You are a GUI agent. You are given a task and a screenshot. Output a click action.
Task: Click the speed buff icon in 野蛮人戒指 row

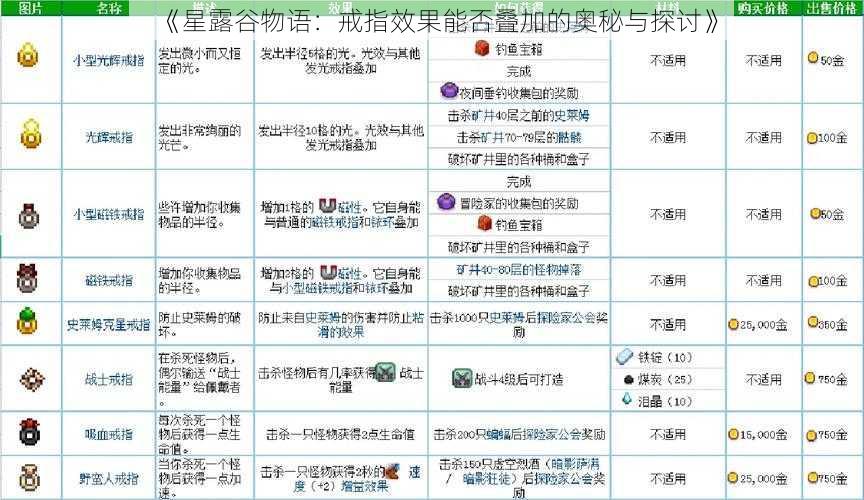pos(392,471)
